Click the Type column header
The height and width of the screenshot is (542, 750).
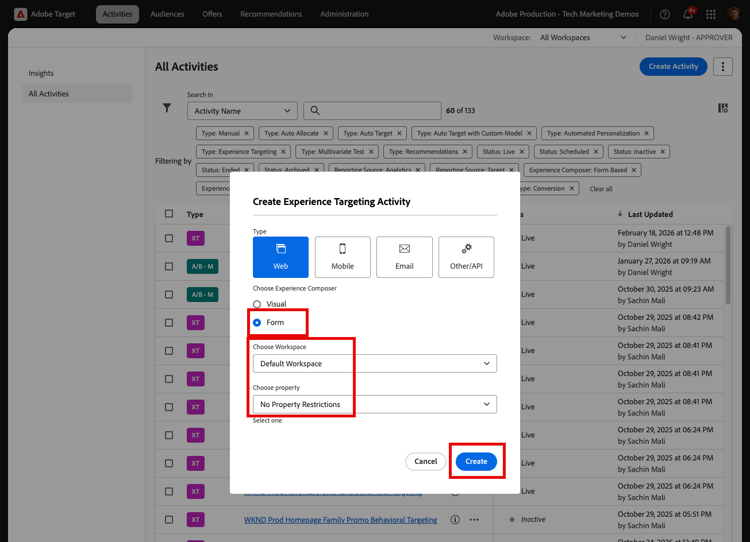click(195, 214)
